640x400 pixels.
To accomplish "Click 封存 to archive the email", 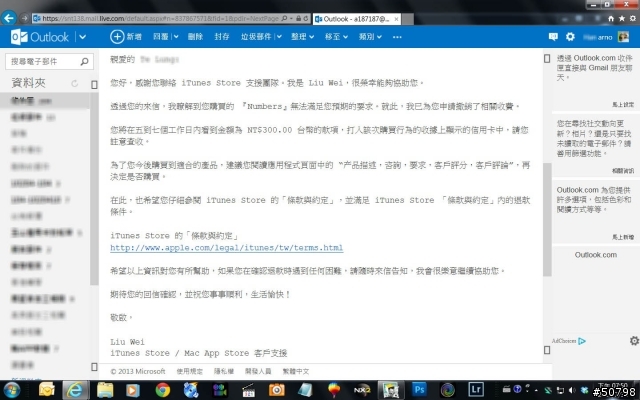I will pos(222,37).
